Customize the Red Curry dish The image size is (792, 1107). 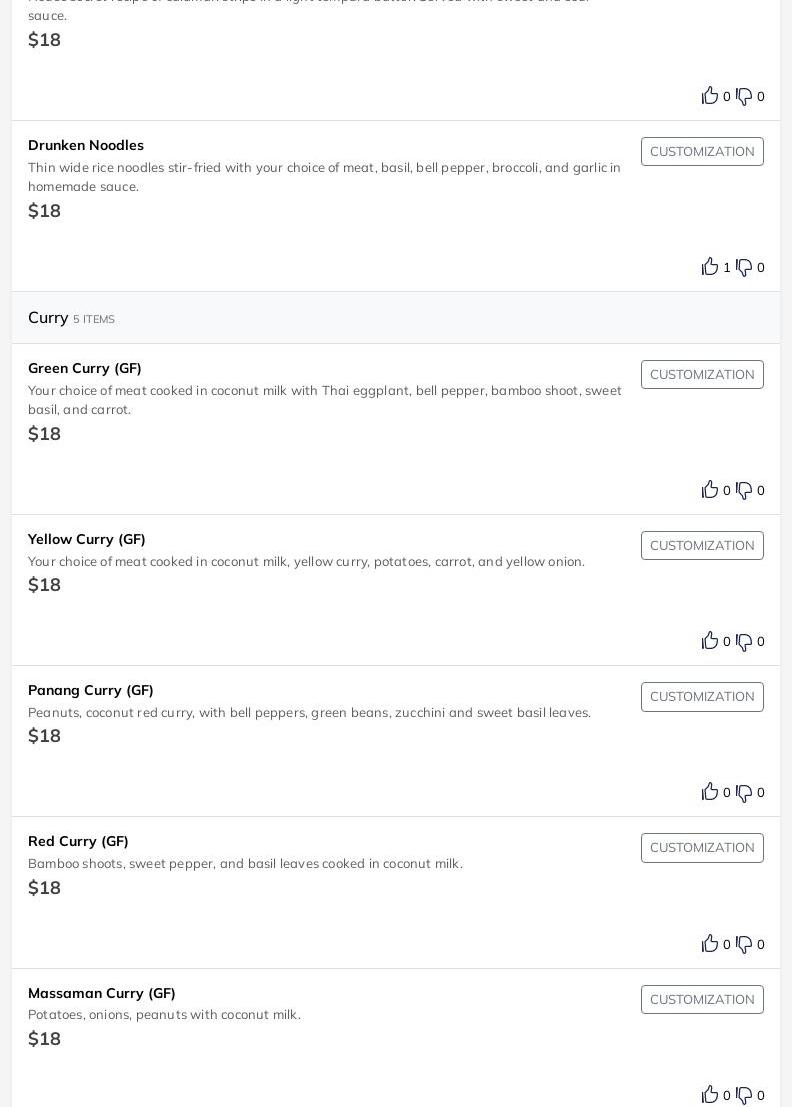pyautogui.click(x=702, y=848)
